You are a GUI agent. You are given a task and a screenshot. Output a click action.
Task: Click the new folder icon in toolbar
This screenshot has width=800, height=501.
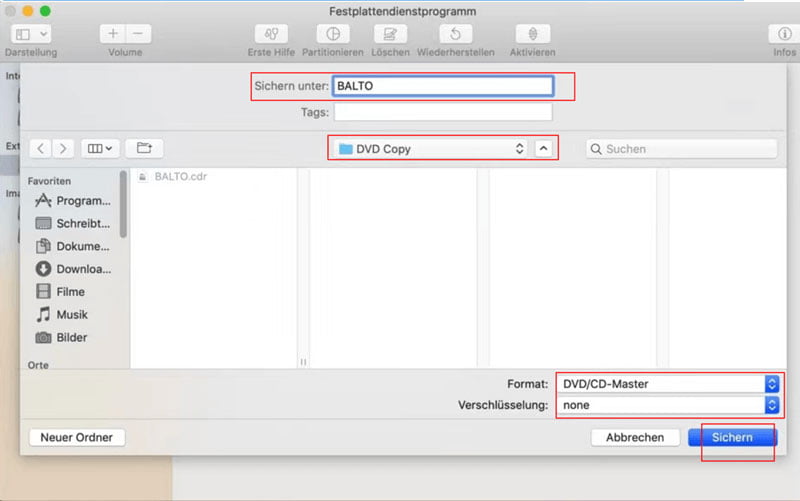(x=144, y=148)
